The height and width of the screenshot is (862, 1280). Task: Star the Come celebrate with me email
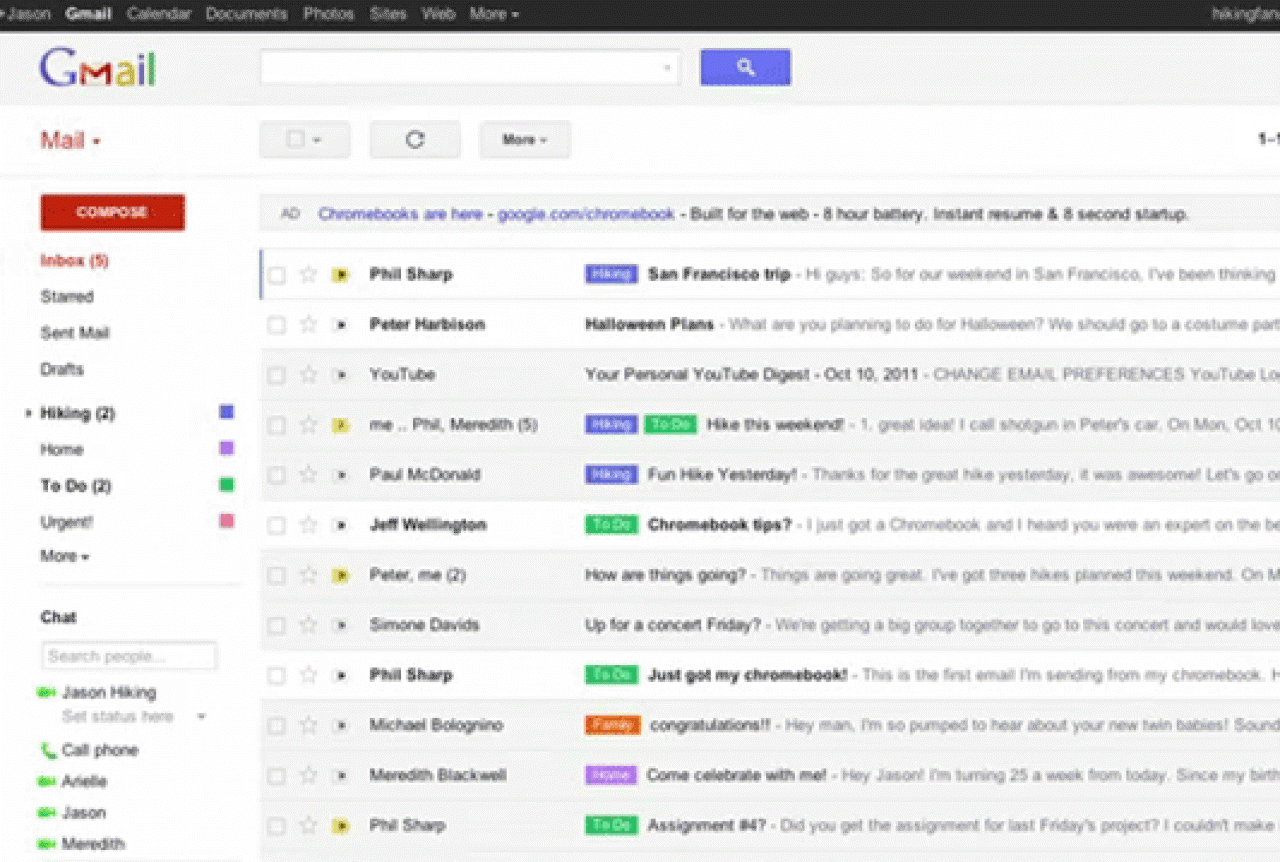pyautogui.click(x=308, y=775)
